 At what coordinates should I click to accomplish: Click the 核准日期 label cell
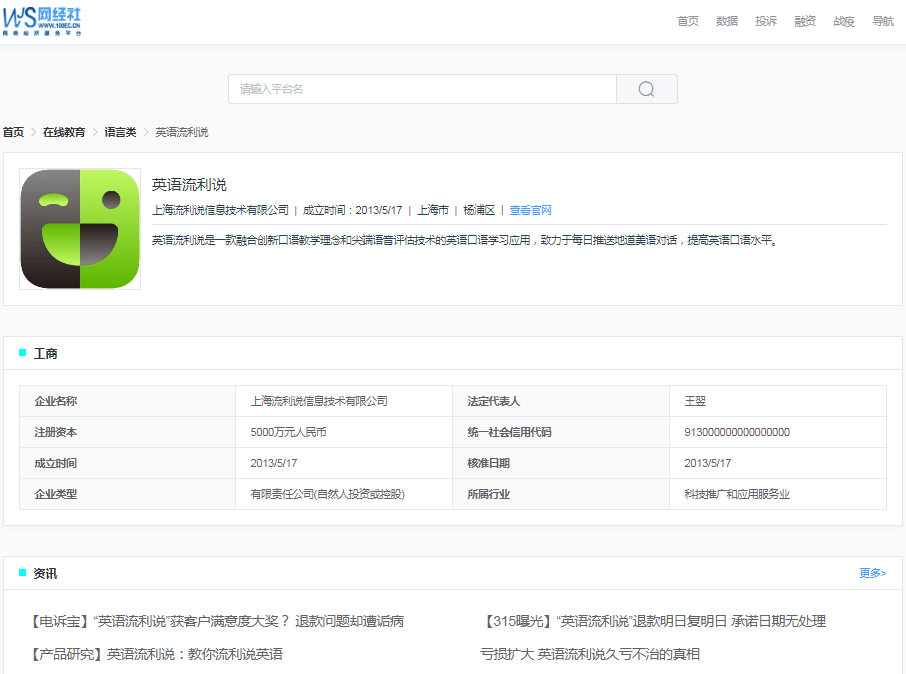[x=561, y=463]
